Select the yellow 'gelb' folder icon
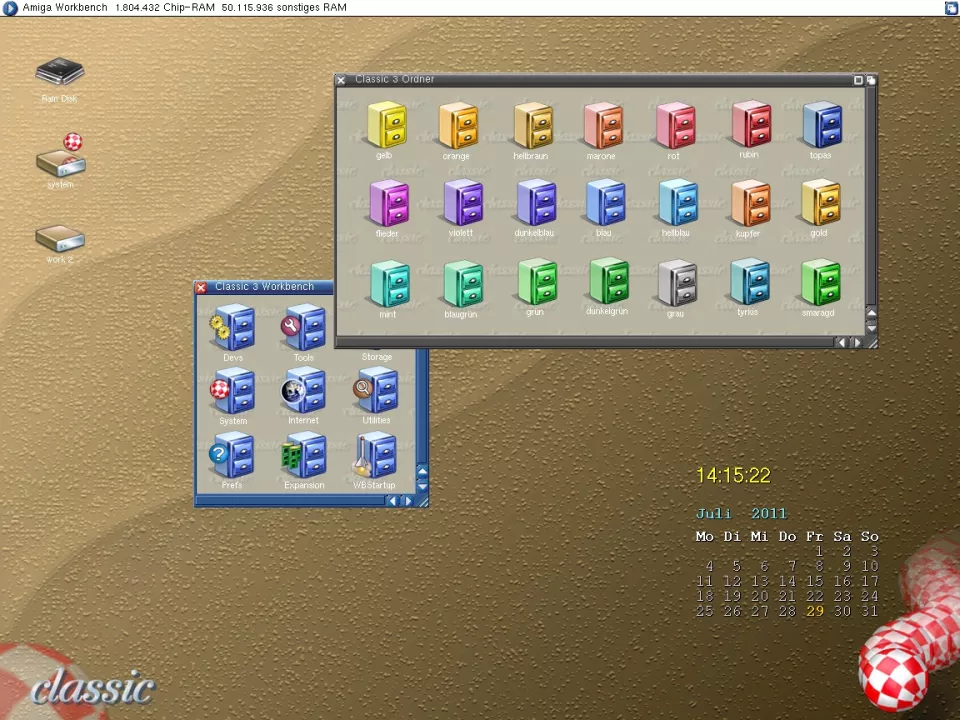The width and height of the screenshot is (960, 720). [386, 125]
